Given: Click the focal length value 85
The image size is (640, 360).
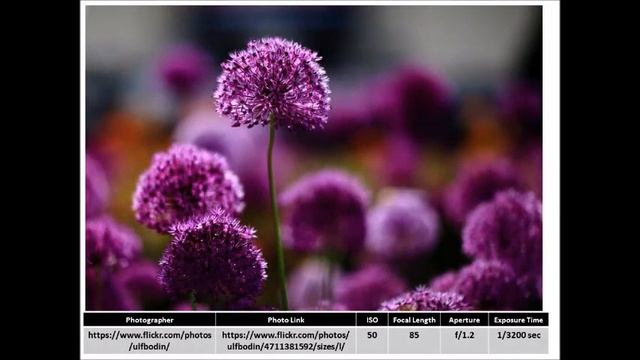Looking at the screenshot, I should [414, 335].
